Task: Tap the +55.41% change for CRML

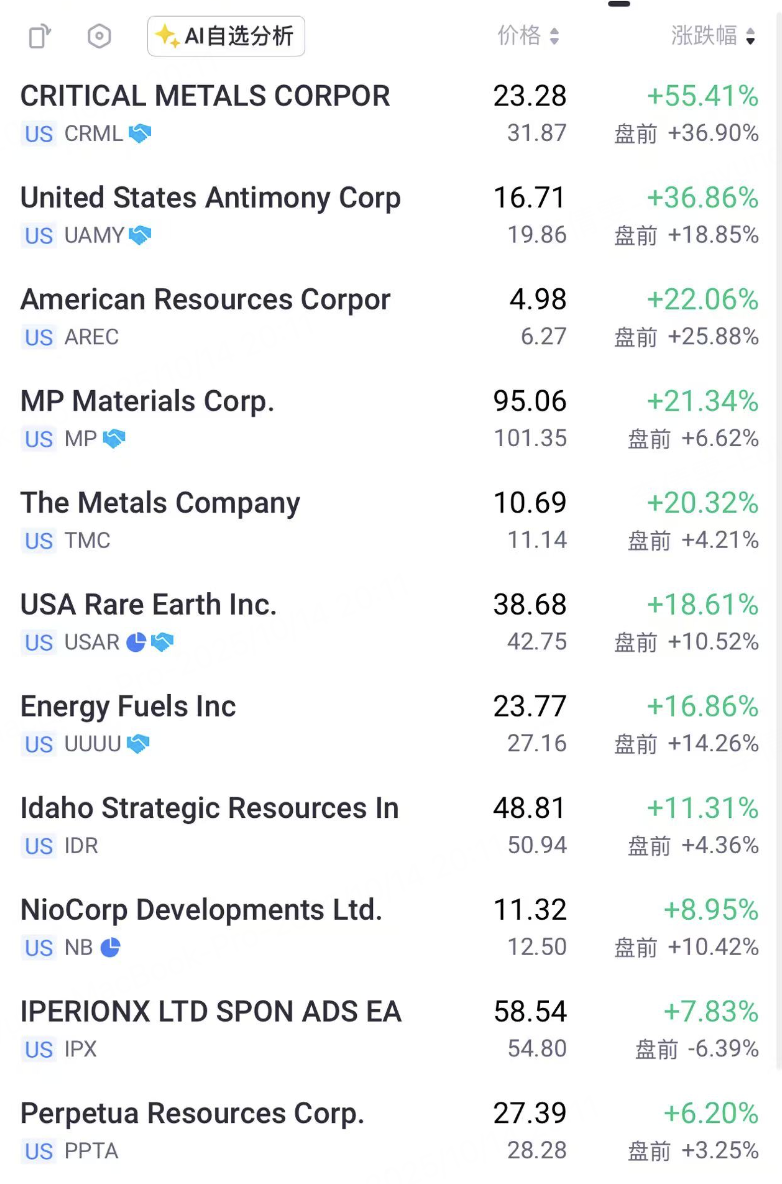Action: (x=703, y=96)
